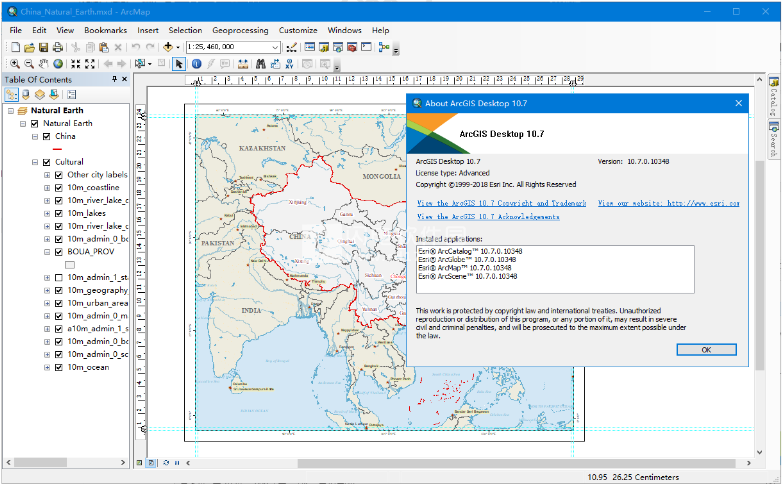Uncheck the 10m_coastline layer

pos(58,188)
